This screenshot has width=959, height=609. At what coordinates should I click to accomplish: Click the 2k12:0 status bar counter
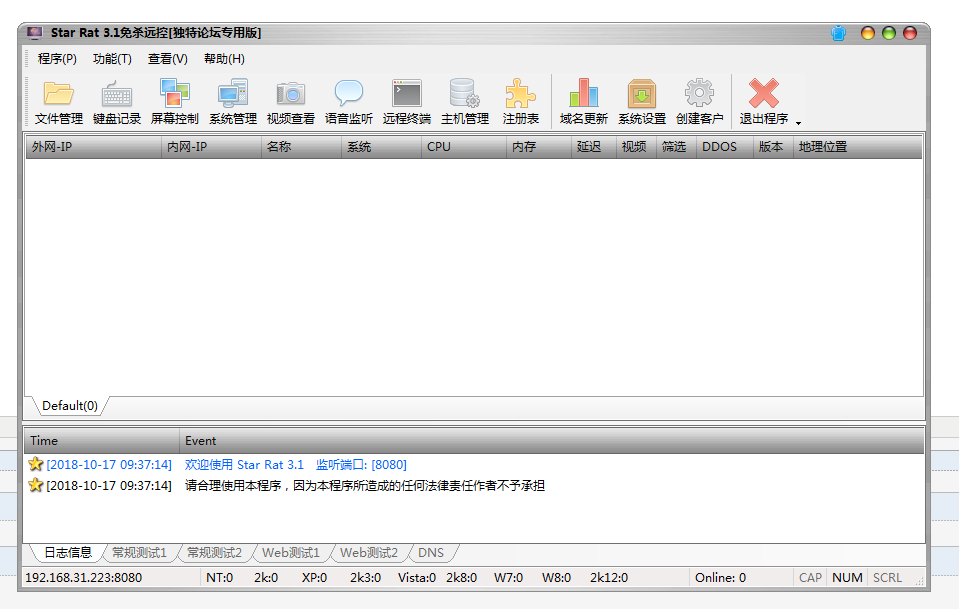609,578
